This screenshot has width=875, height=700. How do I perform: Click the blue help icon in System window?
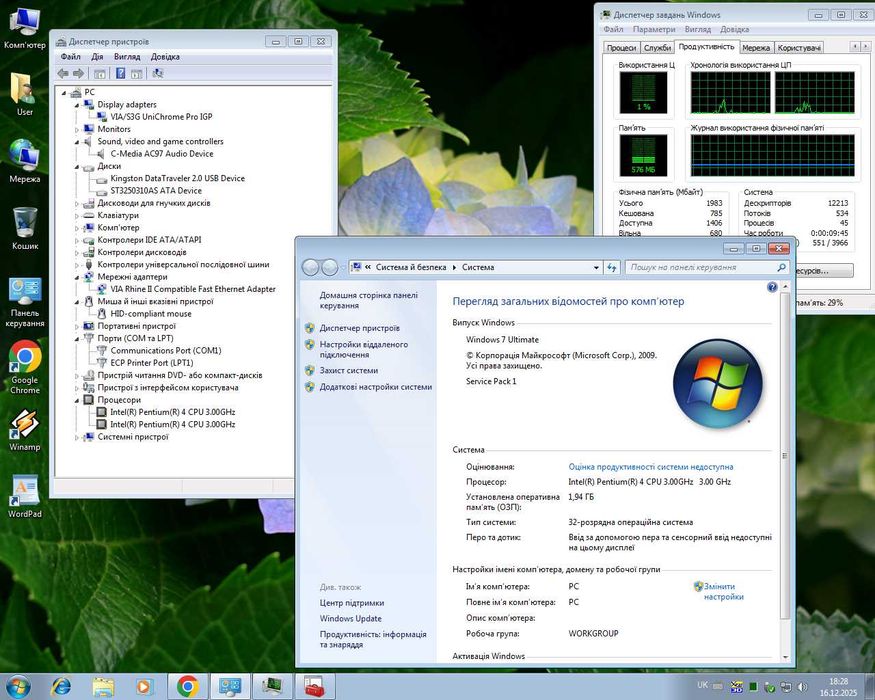pos(772,287)
